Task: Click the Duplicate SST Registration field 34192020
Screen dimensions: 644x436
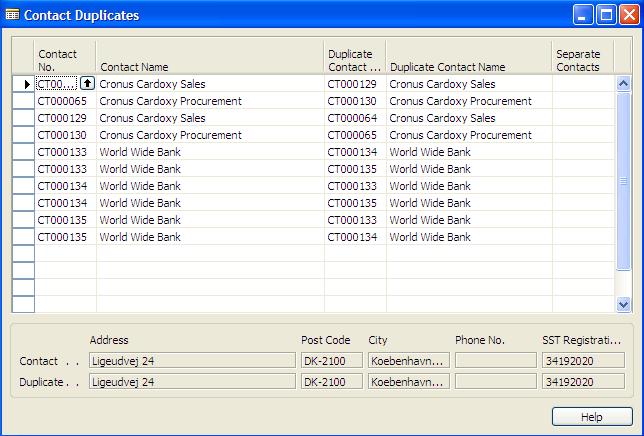Action: click(583, 381)
